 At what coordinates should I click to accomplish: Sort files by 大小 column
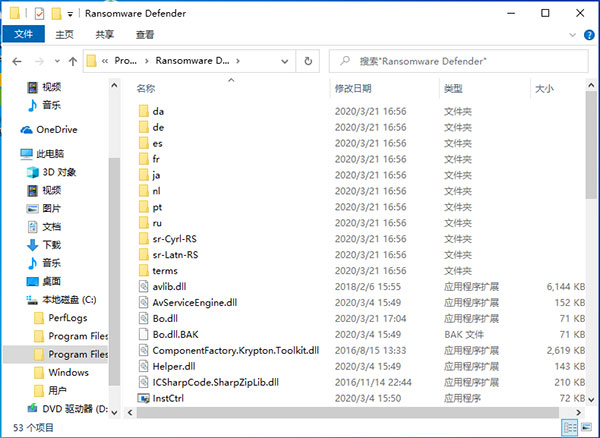click(544, 89)
